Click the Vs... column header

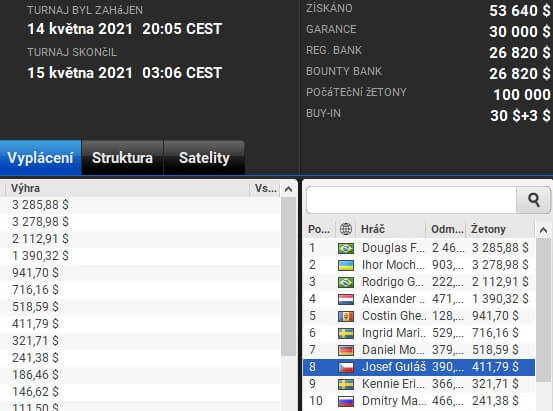265,188
